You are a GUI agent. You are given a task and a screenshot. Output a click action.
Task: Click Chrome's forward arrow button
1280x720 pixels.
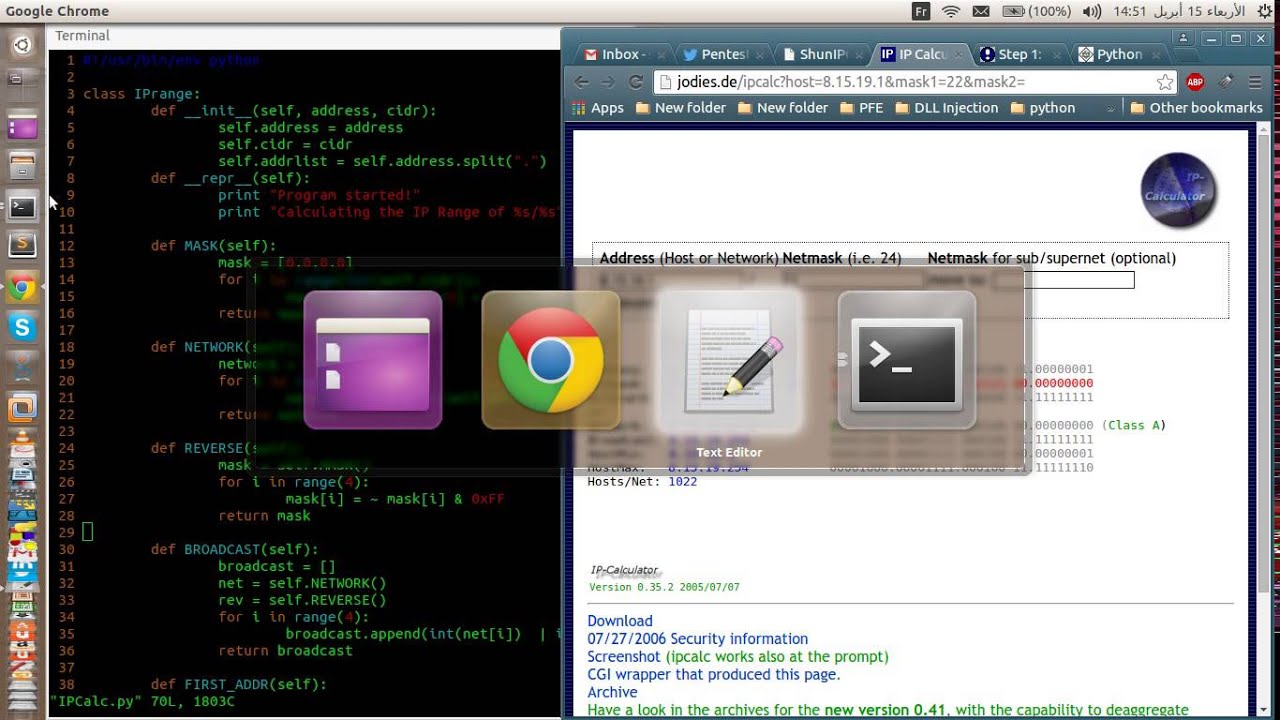coord(608,82)
